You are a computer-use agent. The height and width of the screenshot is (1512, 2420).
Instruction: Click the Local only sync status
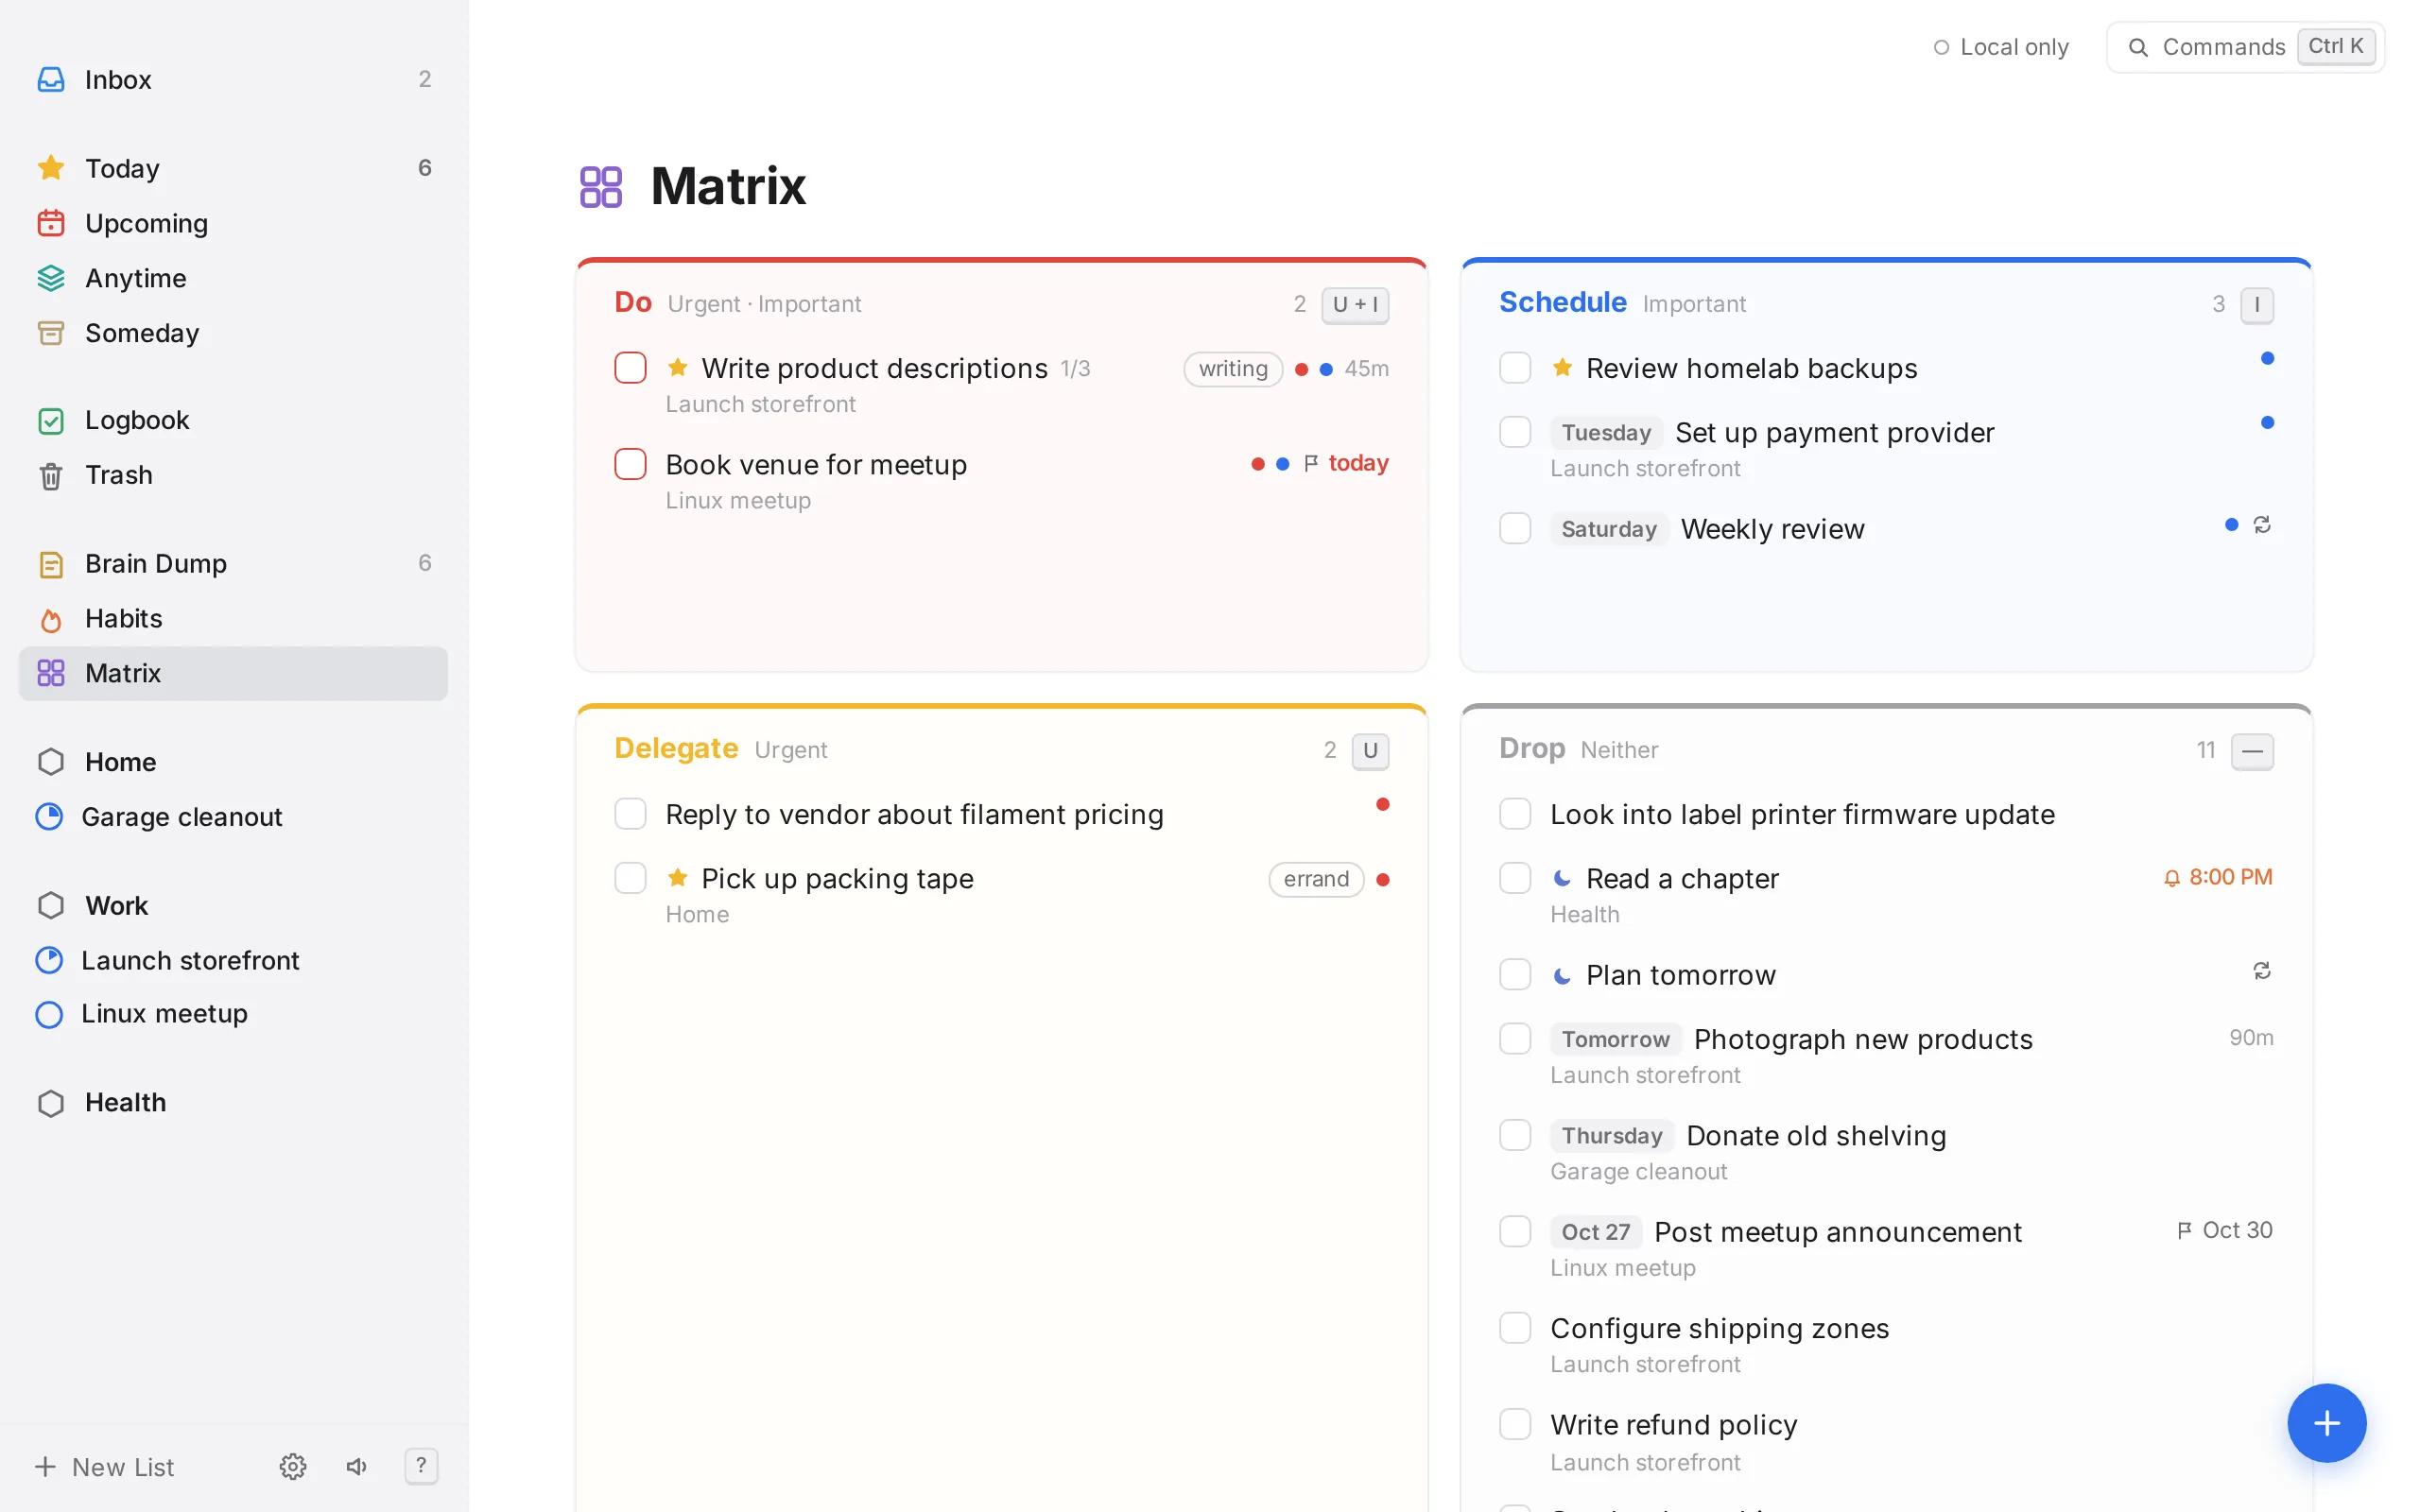click(x=2001, y=47)
